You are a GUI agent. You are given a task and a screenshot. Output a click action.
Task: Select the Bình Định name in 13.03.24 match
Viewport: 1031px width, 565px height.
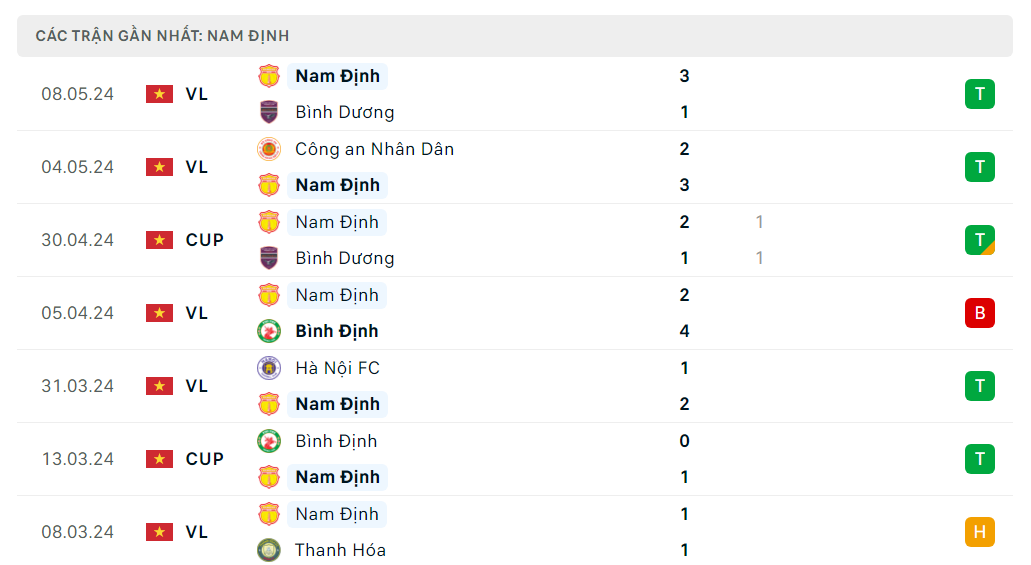[336, 441]
